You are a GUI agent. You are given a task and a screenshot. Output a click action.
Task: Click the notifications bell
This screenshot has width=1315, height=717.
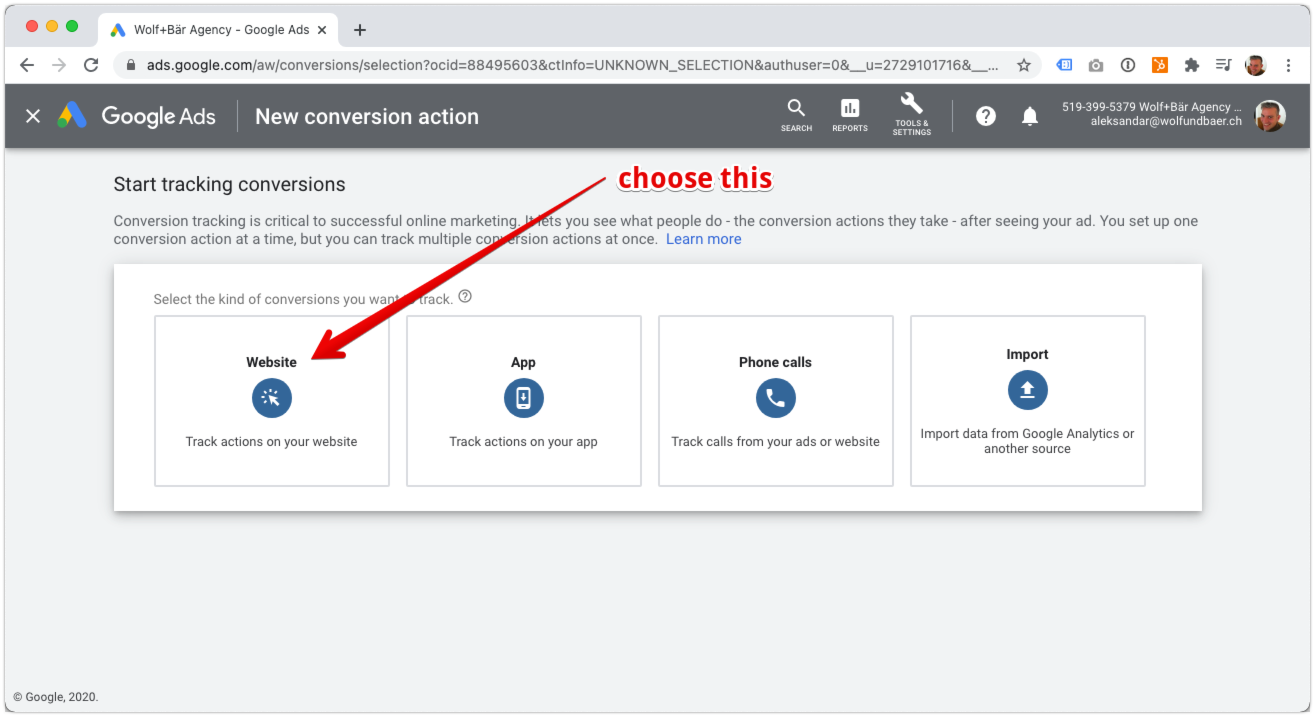pyautogui.click(x=1029, y=115)
